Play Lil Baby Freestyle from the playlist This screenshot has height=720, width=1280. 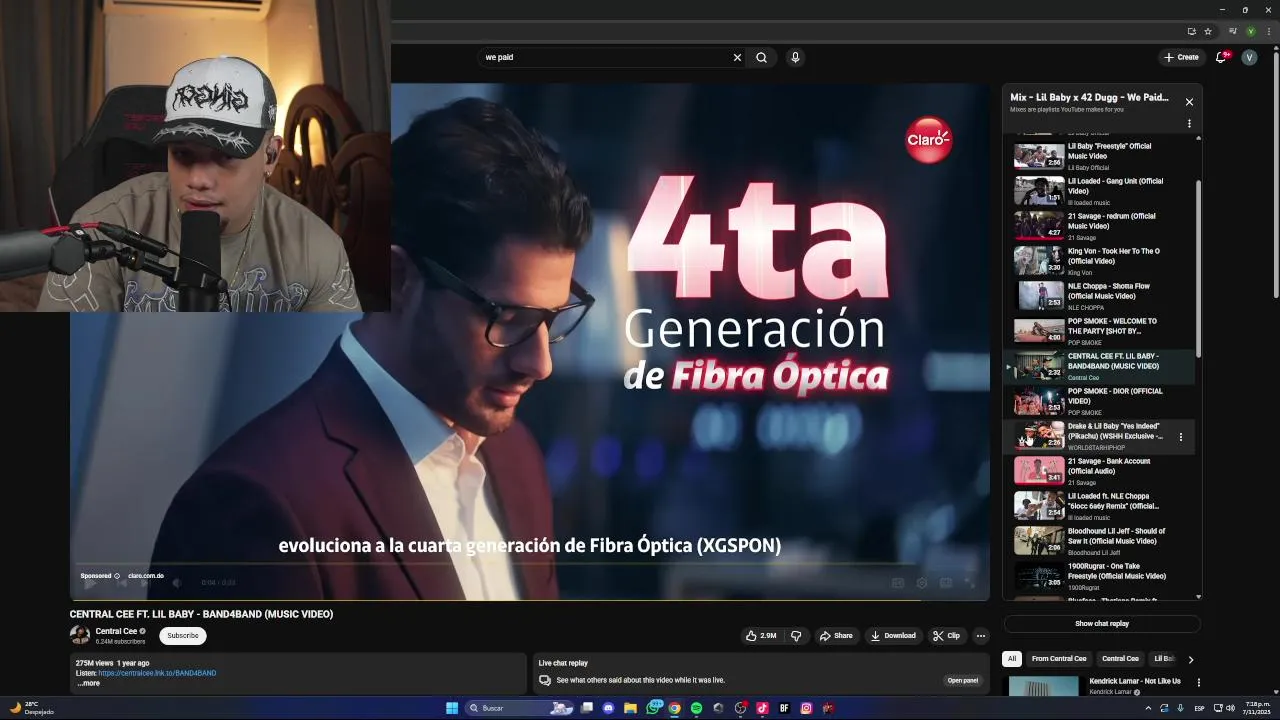1098,156
